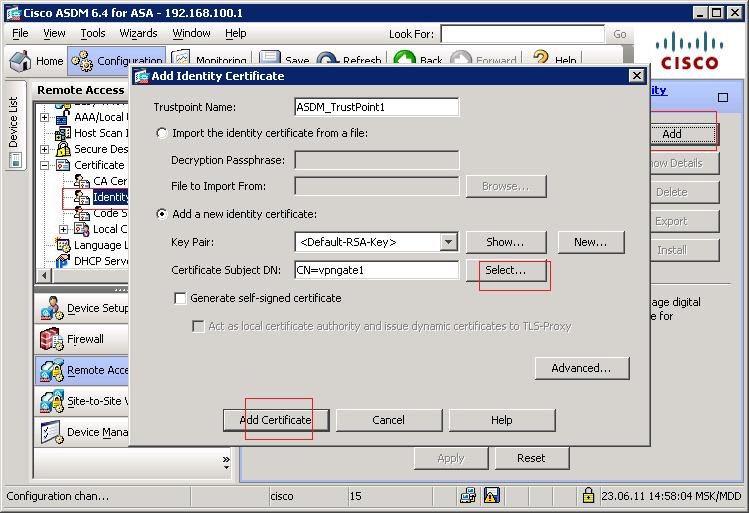Open the Key Pair dropdown
This screenshot has width=749, height=513.
point(448,242)
